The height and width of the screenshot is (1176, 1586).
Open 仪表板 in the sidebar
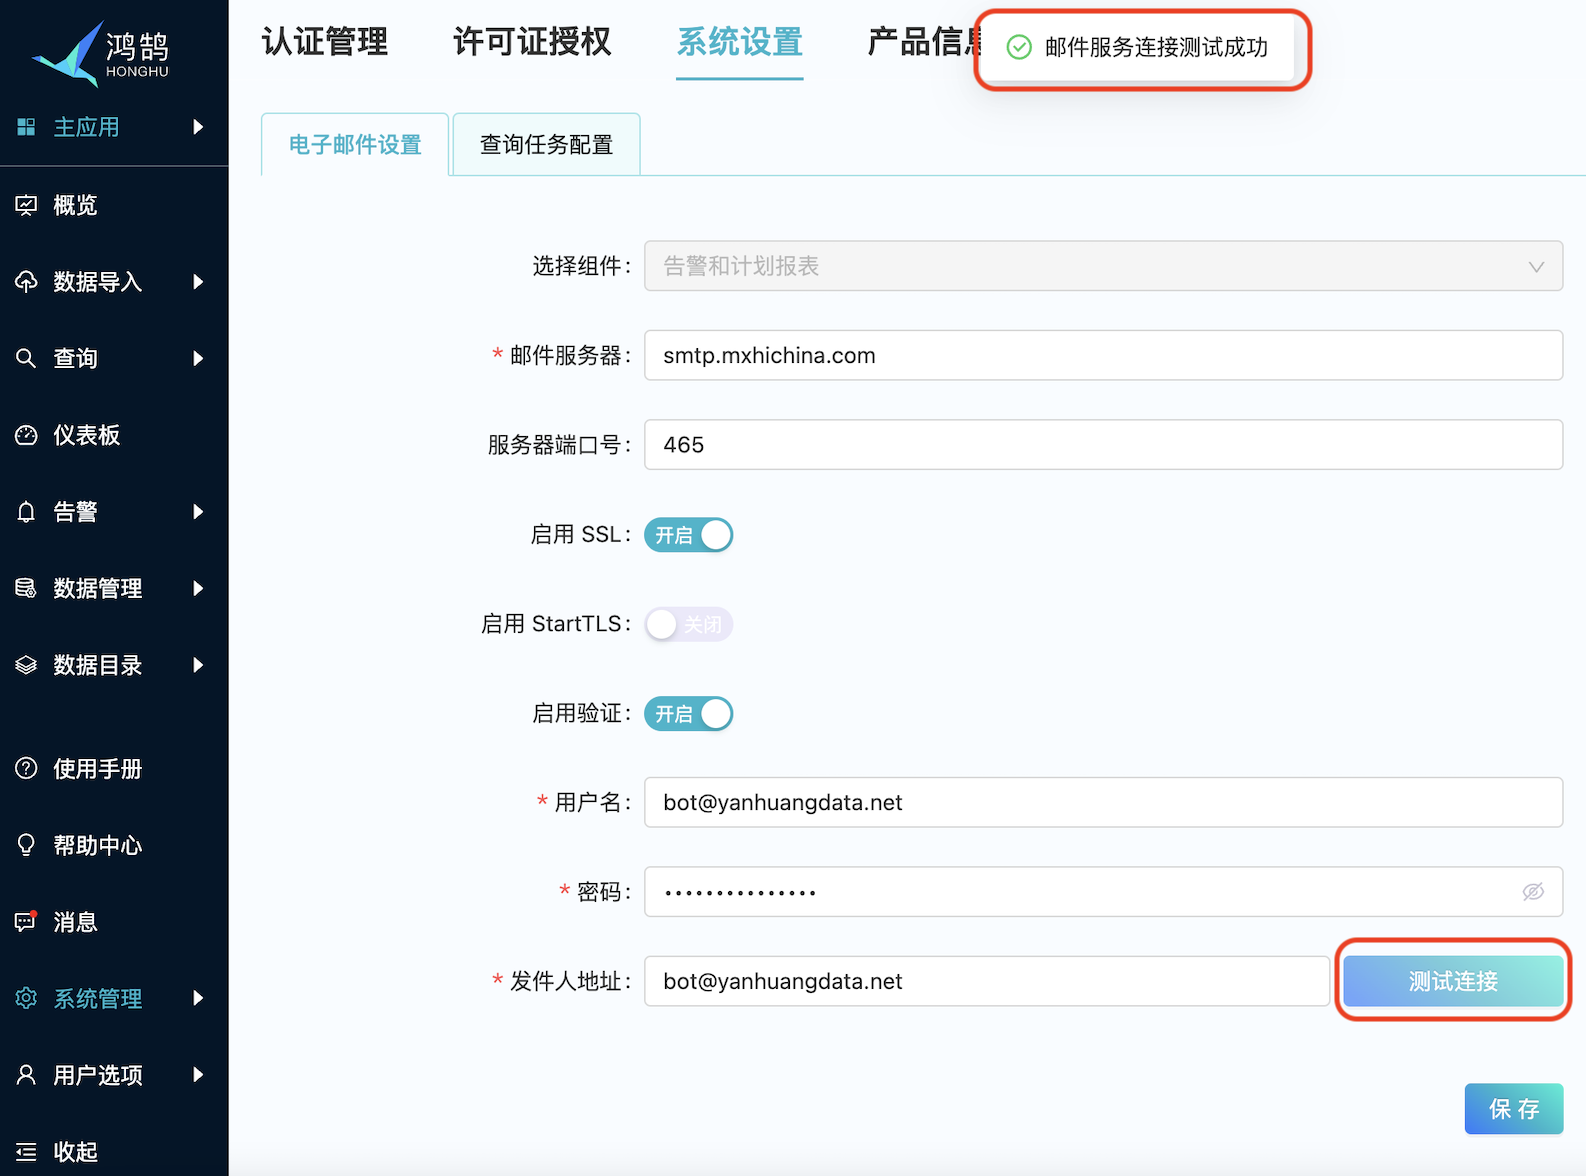point(87,435)
